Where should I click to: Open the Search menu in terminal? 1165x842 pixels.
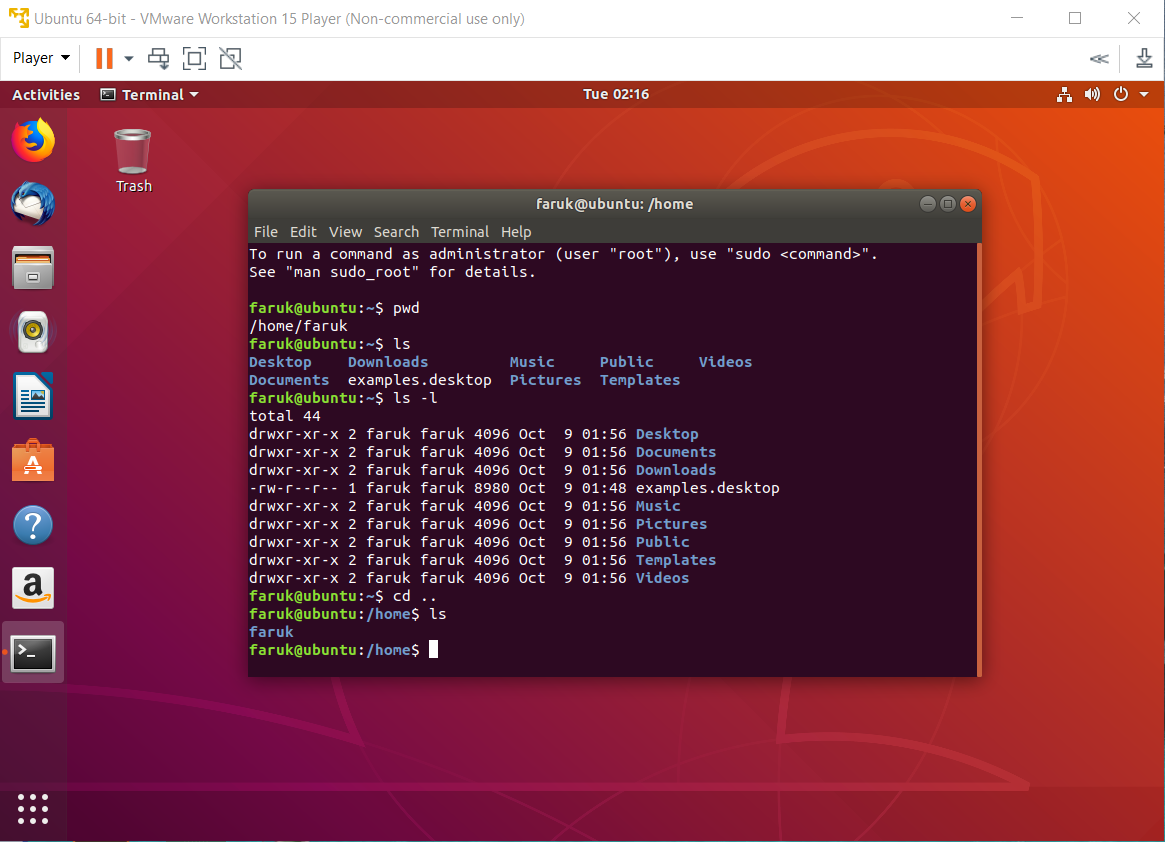396,232
